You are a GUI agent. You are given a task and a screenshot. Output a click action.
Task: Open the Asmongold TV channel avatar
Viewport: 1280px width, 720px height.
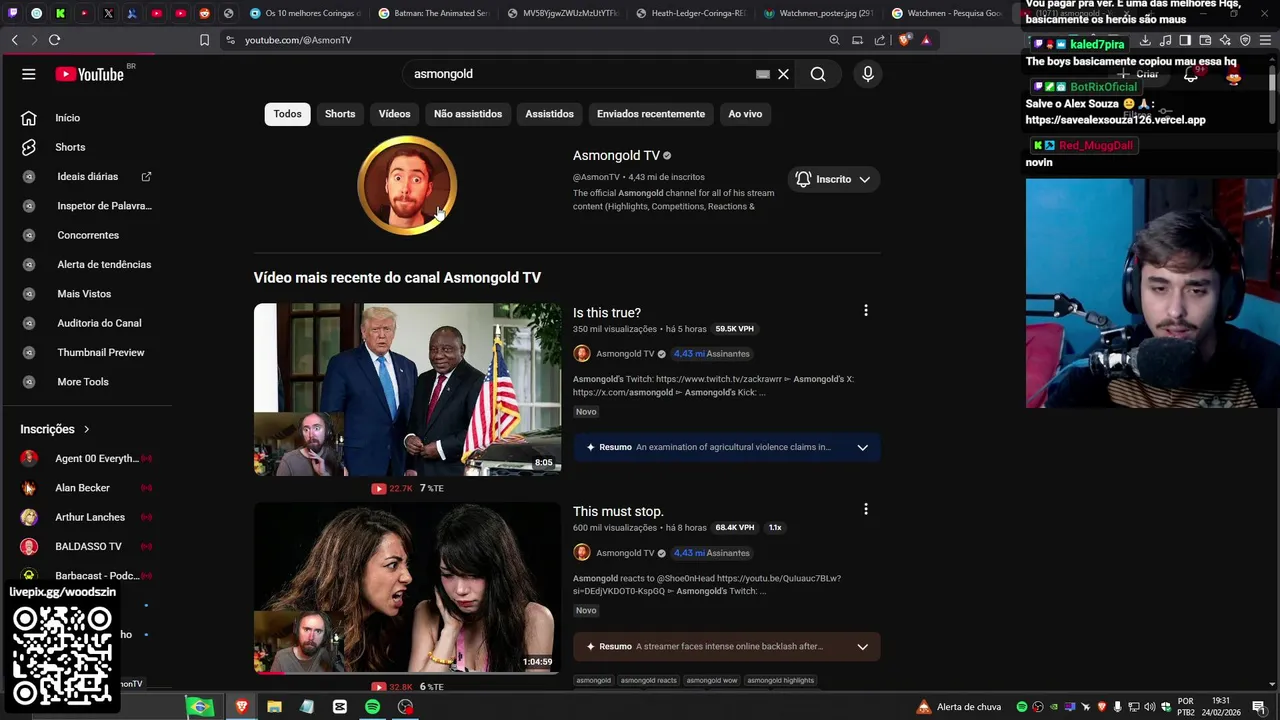[x=407, y=185]
